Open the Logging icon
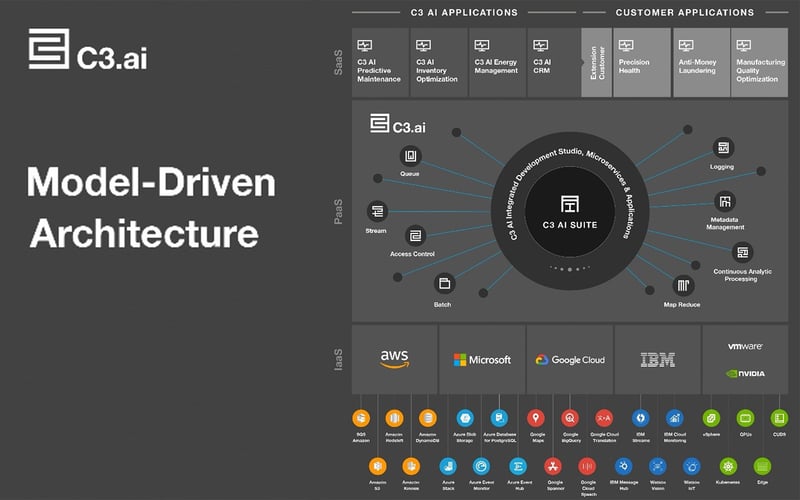800x500 pixels. pyautogui.click(x=723, y=148)
